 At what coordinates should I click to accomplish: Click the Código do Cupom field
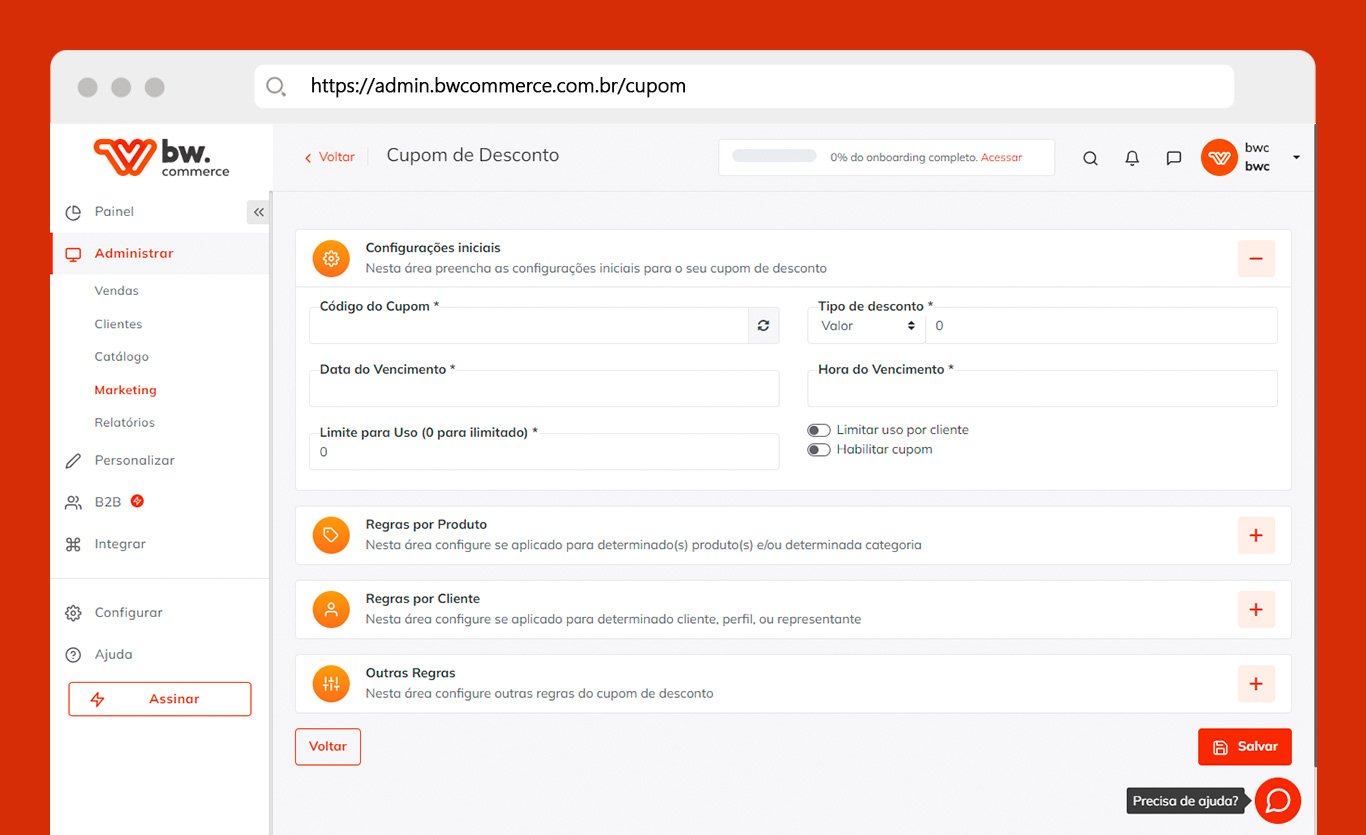point(529,325)
